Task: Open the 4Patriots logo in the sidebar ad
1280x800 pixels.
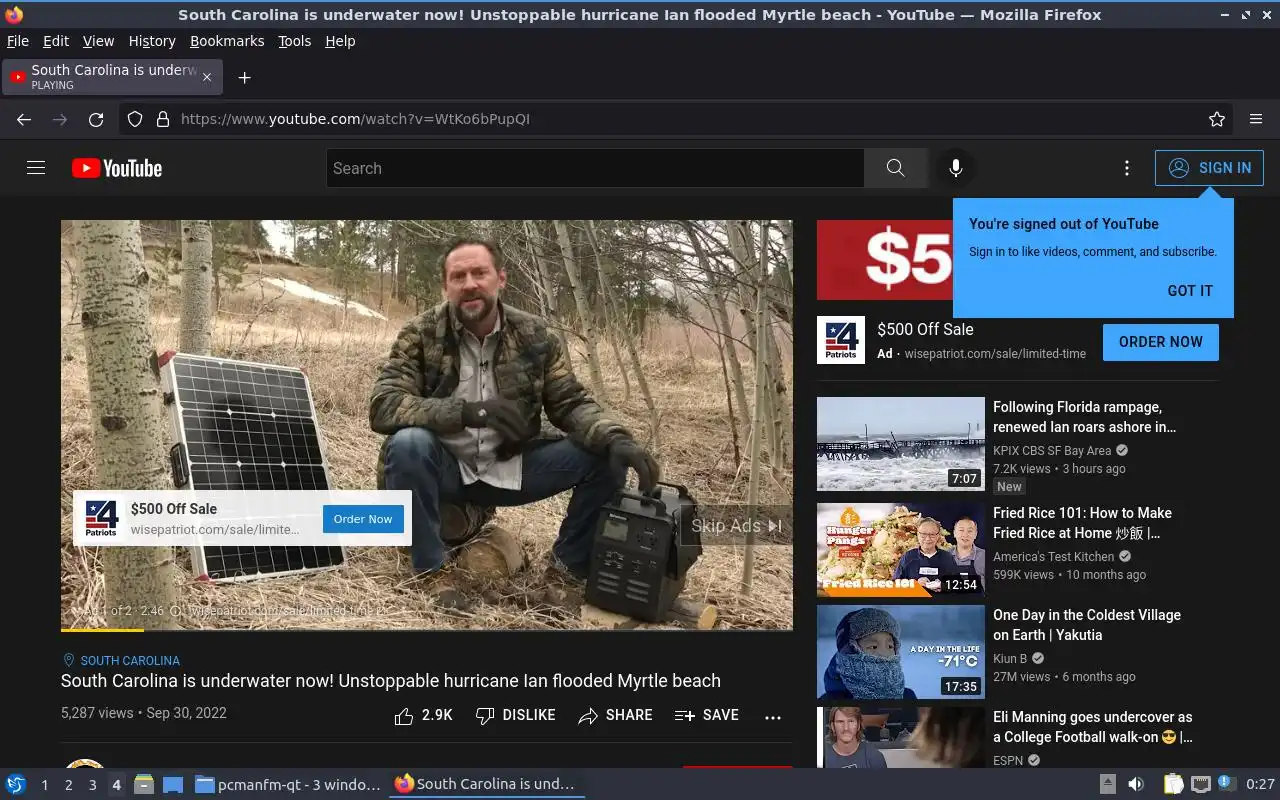Action: [x=841, y=340]
